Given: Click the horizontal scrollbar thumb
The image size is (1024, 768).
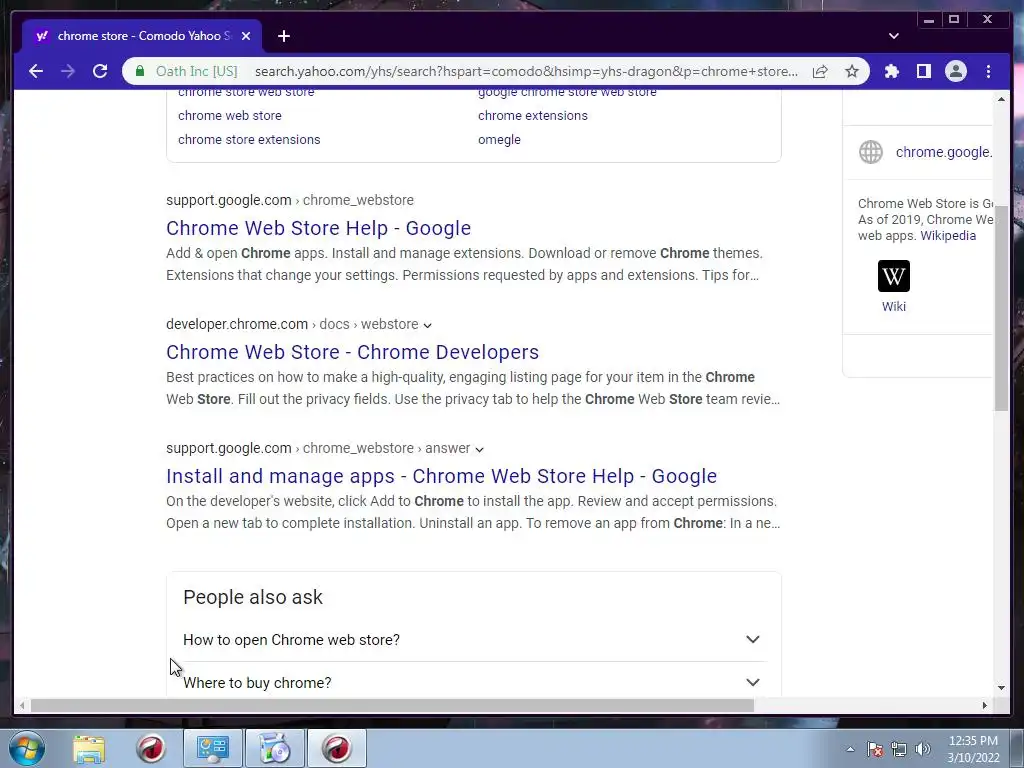Looking at the screenshot, I should (392, 705).
